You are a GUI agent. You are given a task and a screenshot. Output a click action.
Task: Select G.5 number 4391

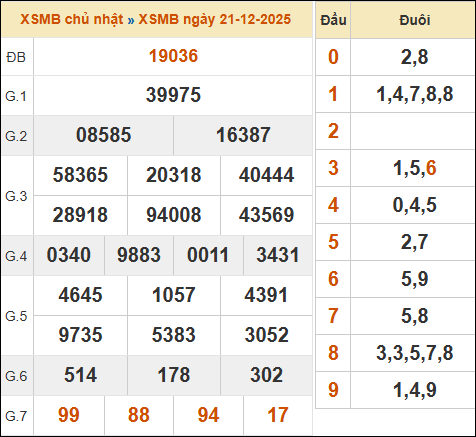click(266, 295)
